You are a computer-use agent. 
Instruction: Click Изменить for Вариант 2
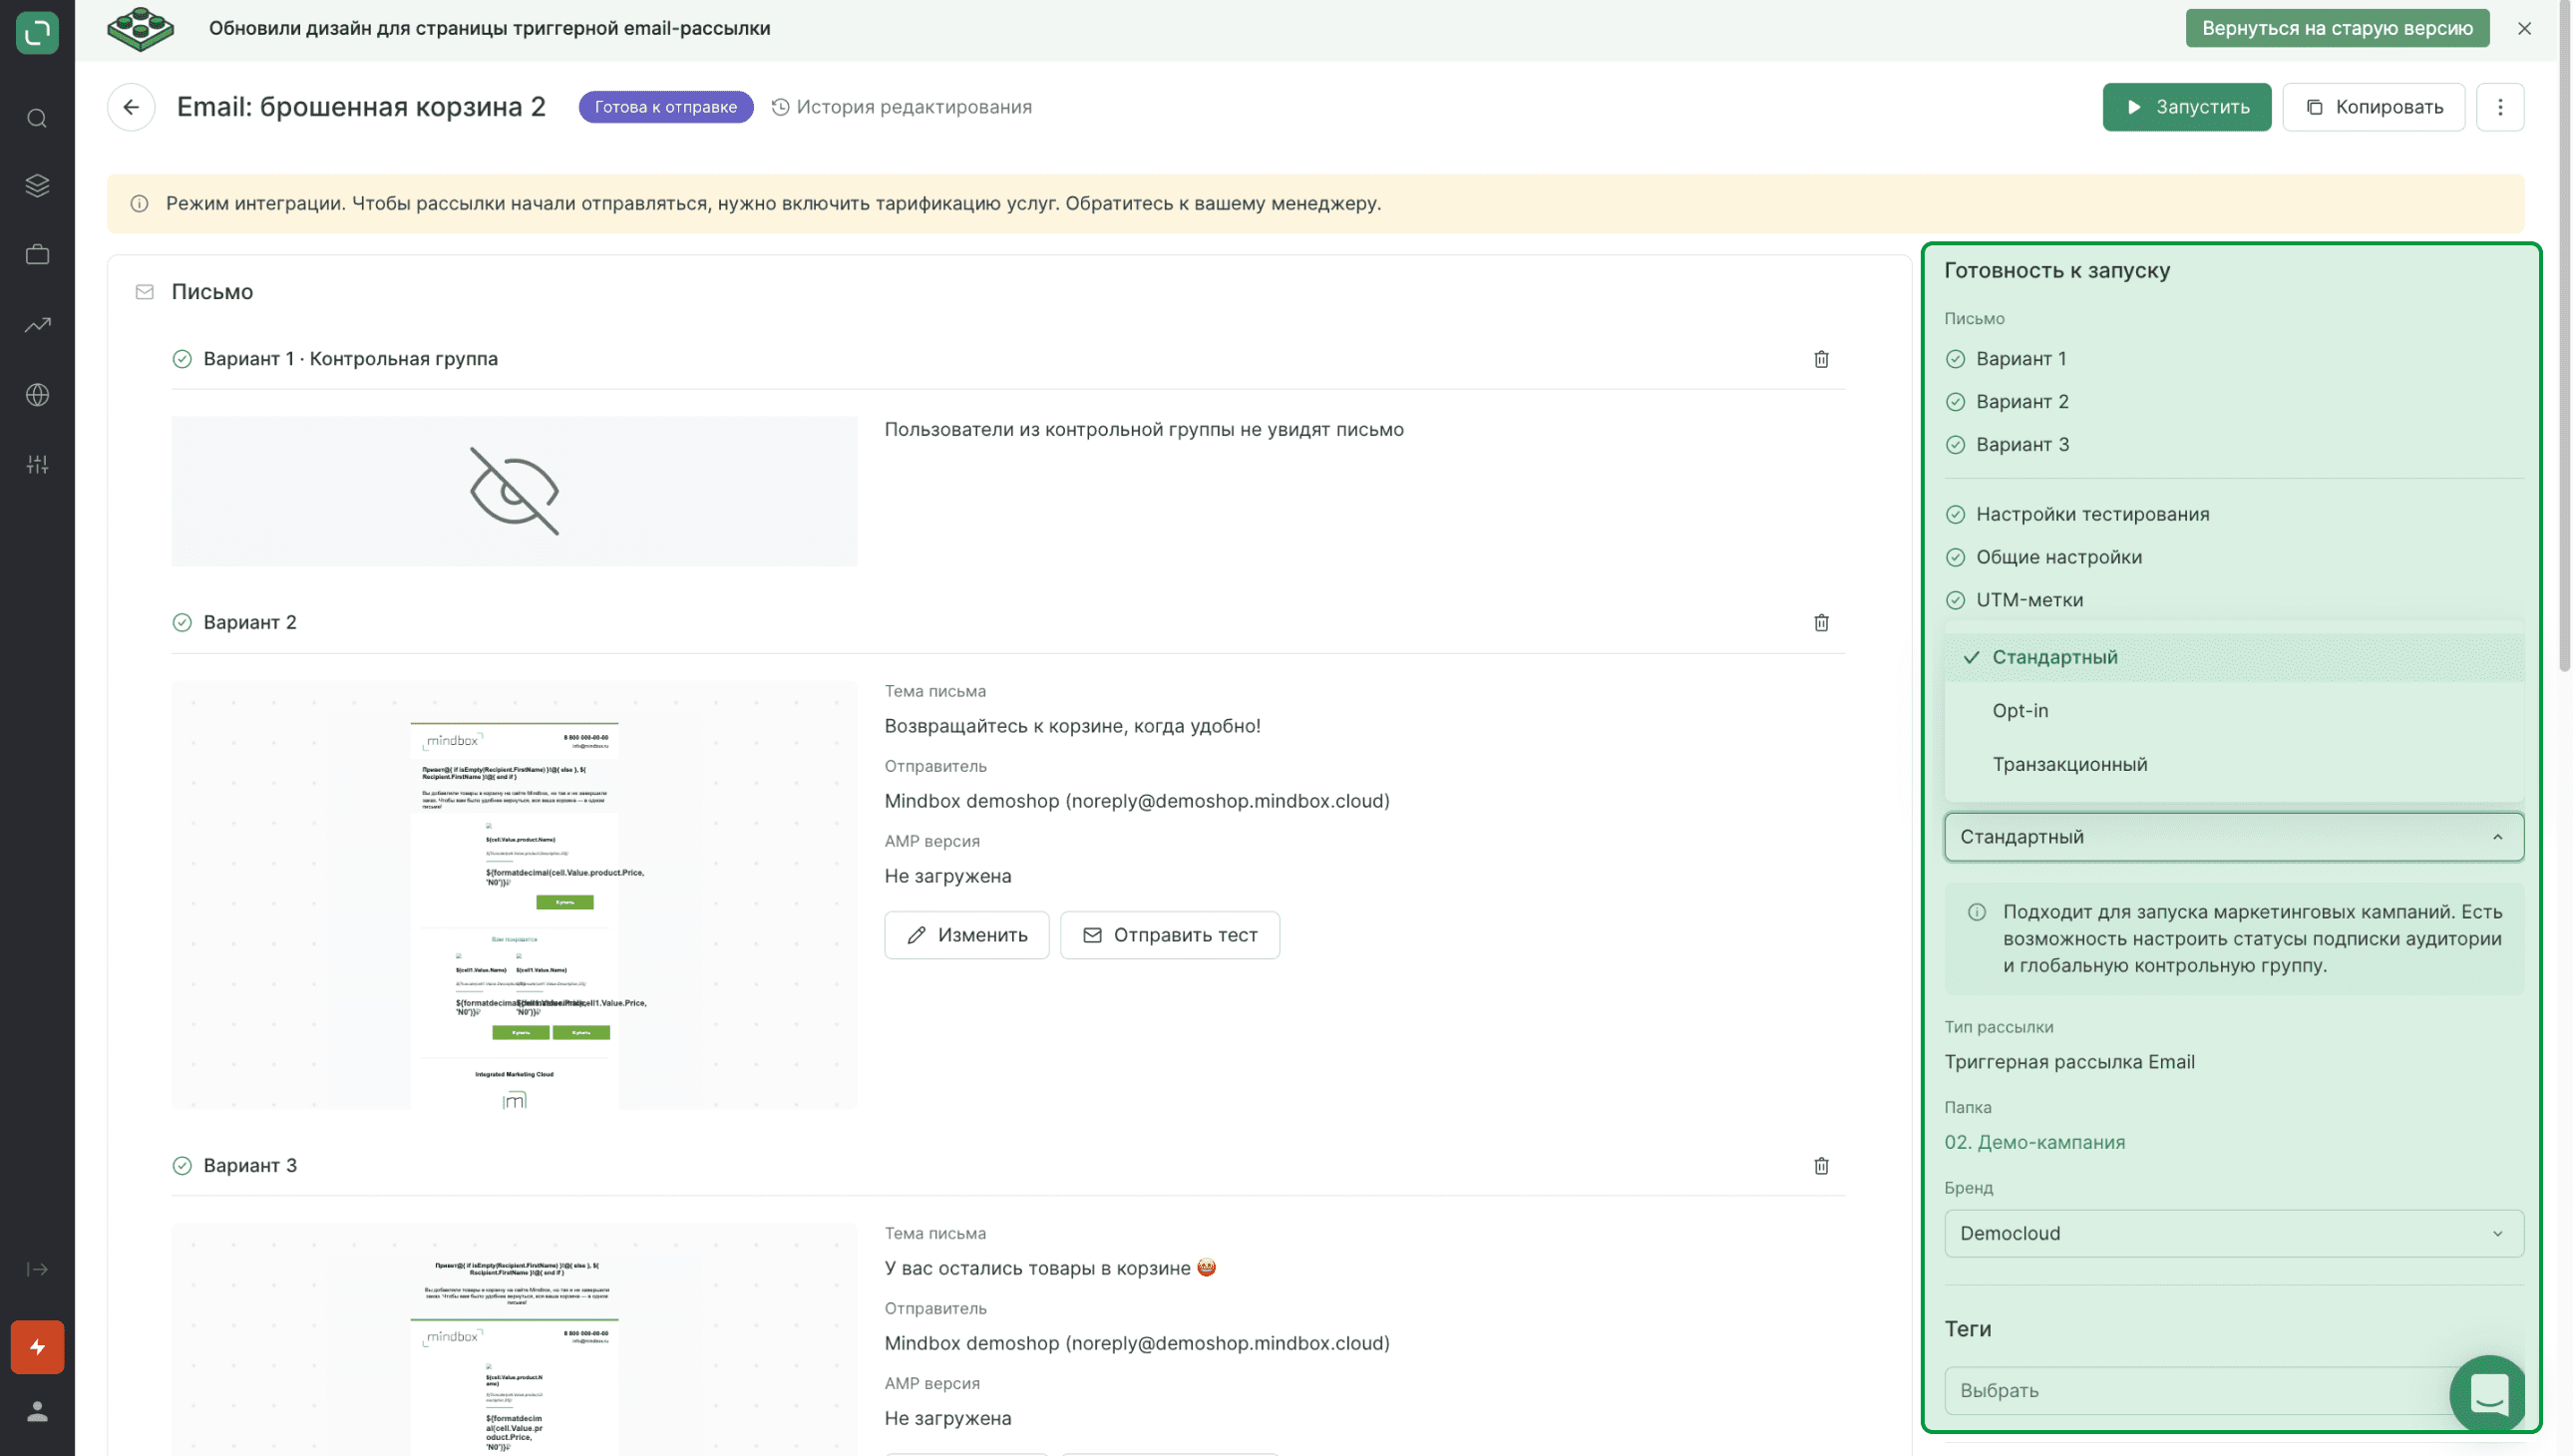(966, 935)
